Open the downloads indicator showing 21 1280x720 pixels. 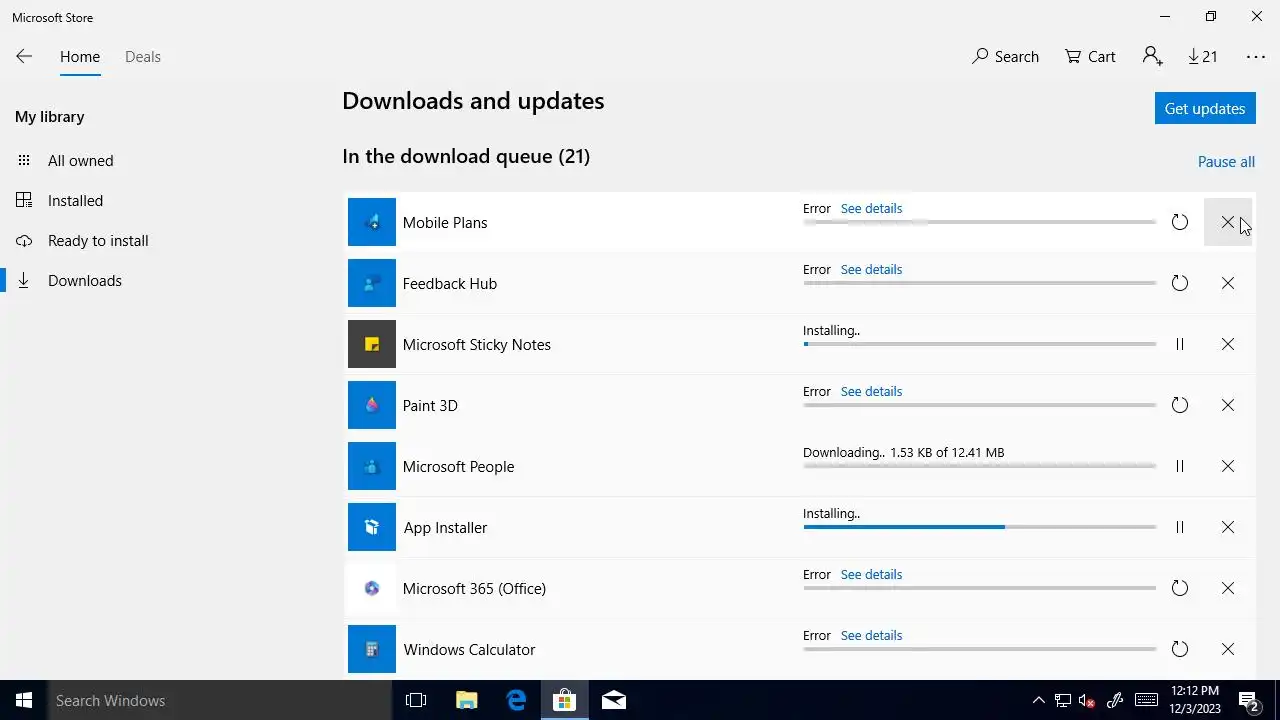1203,57
